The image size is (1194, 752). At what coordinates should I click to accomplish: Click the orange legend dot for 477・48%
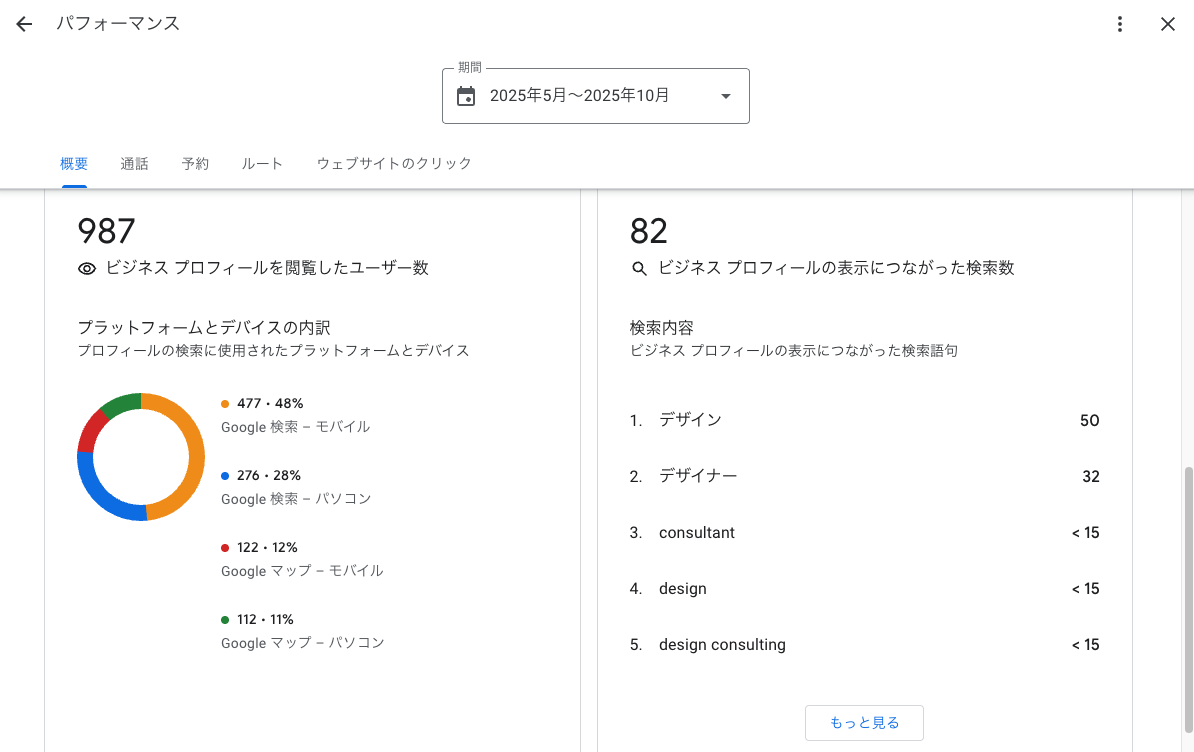coord(225,404)
